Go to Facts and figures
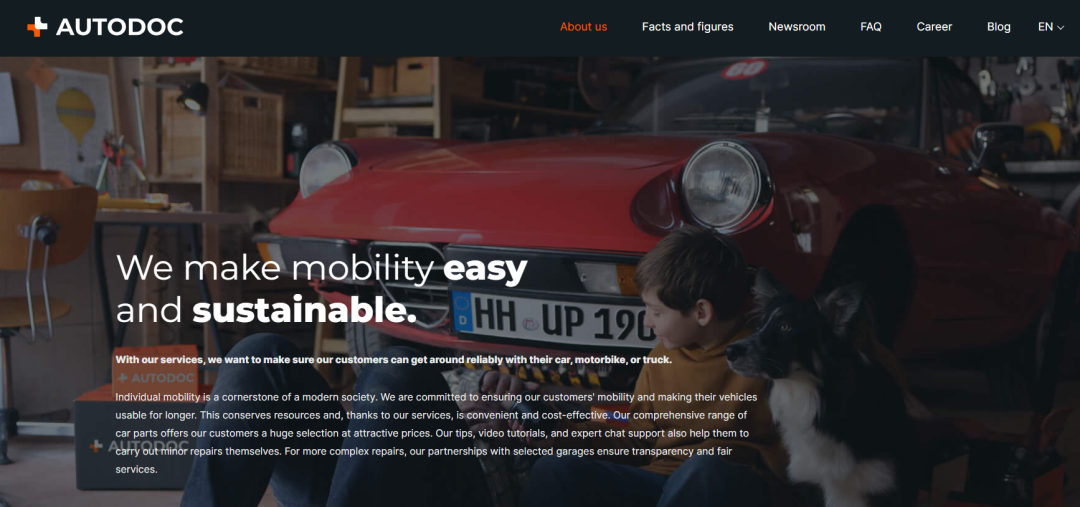1080x507 pixels. click(687, 27)
